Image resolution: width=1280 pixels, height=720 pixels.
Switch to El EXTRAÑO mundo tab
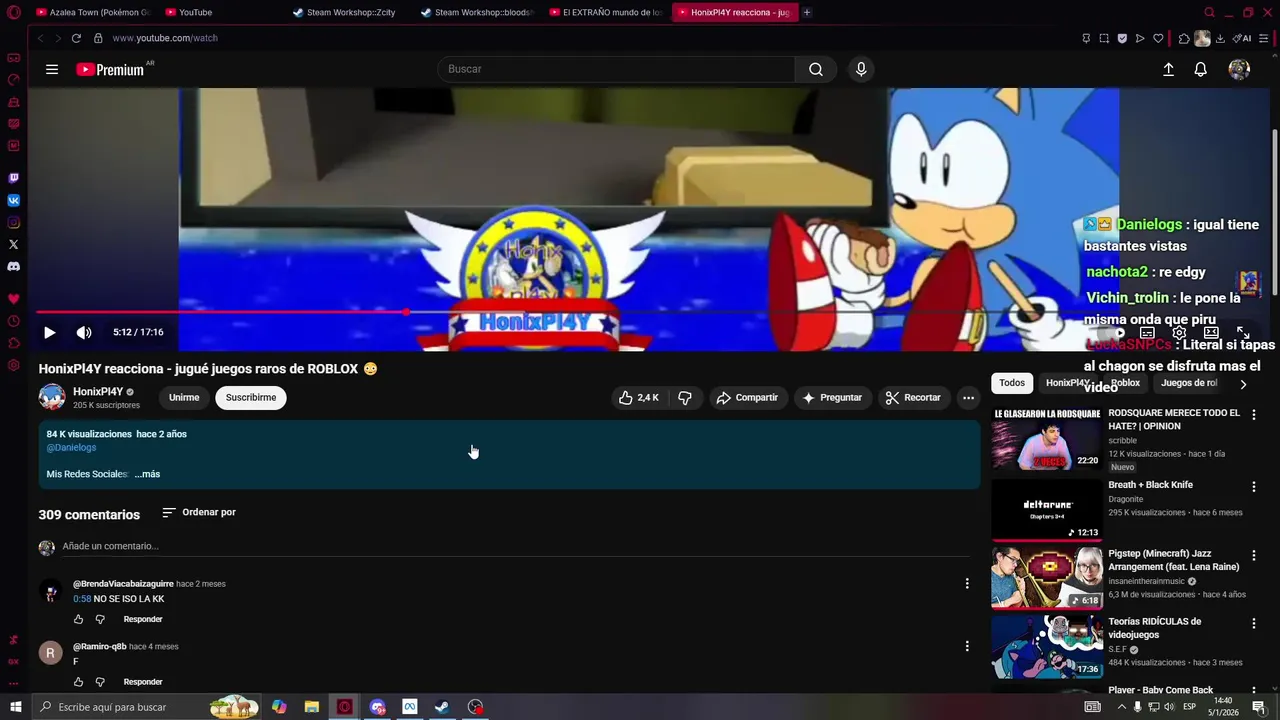click(x=607, y=12)
